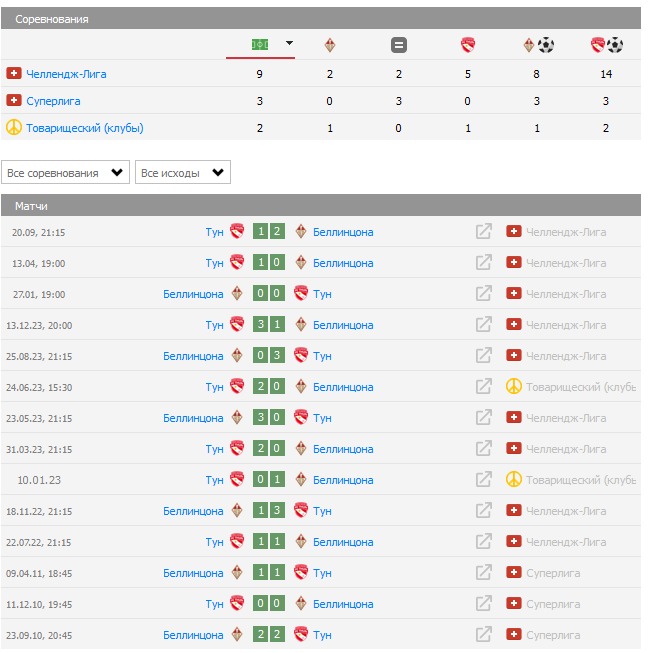Click peace icon beside Товарищеский (клубы) in competitions
The image size is (648, 653).
click(x=14, y=128)
